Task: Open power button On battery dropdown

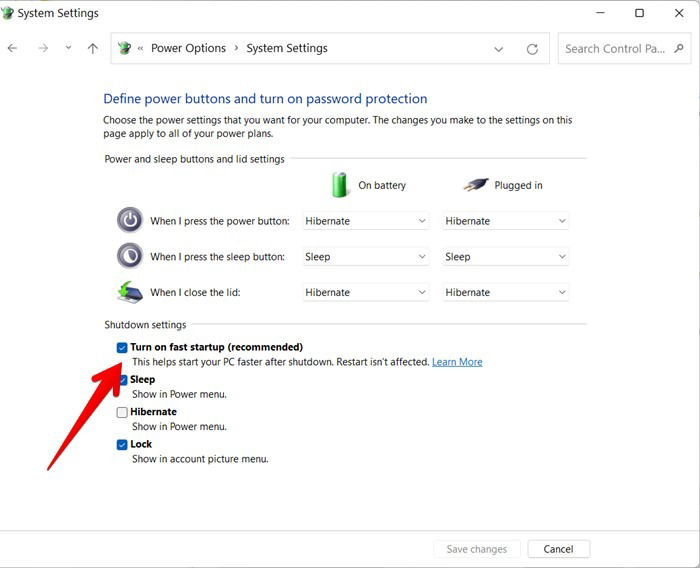Action: [366, 221]
